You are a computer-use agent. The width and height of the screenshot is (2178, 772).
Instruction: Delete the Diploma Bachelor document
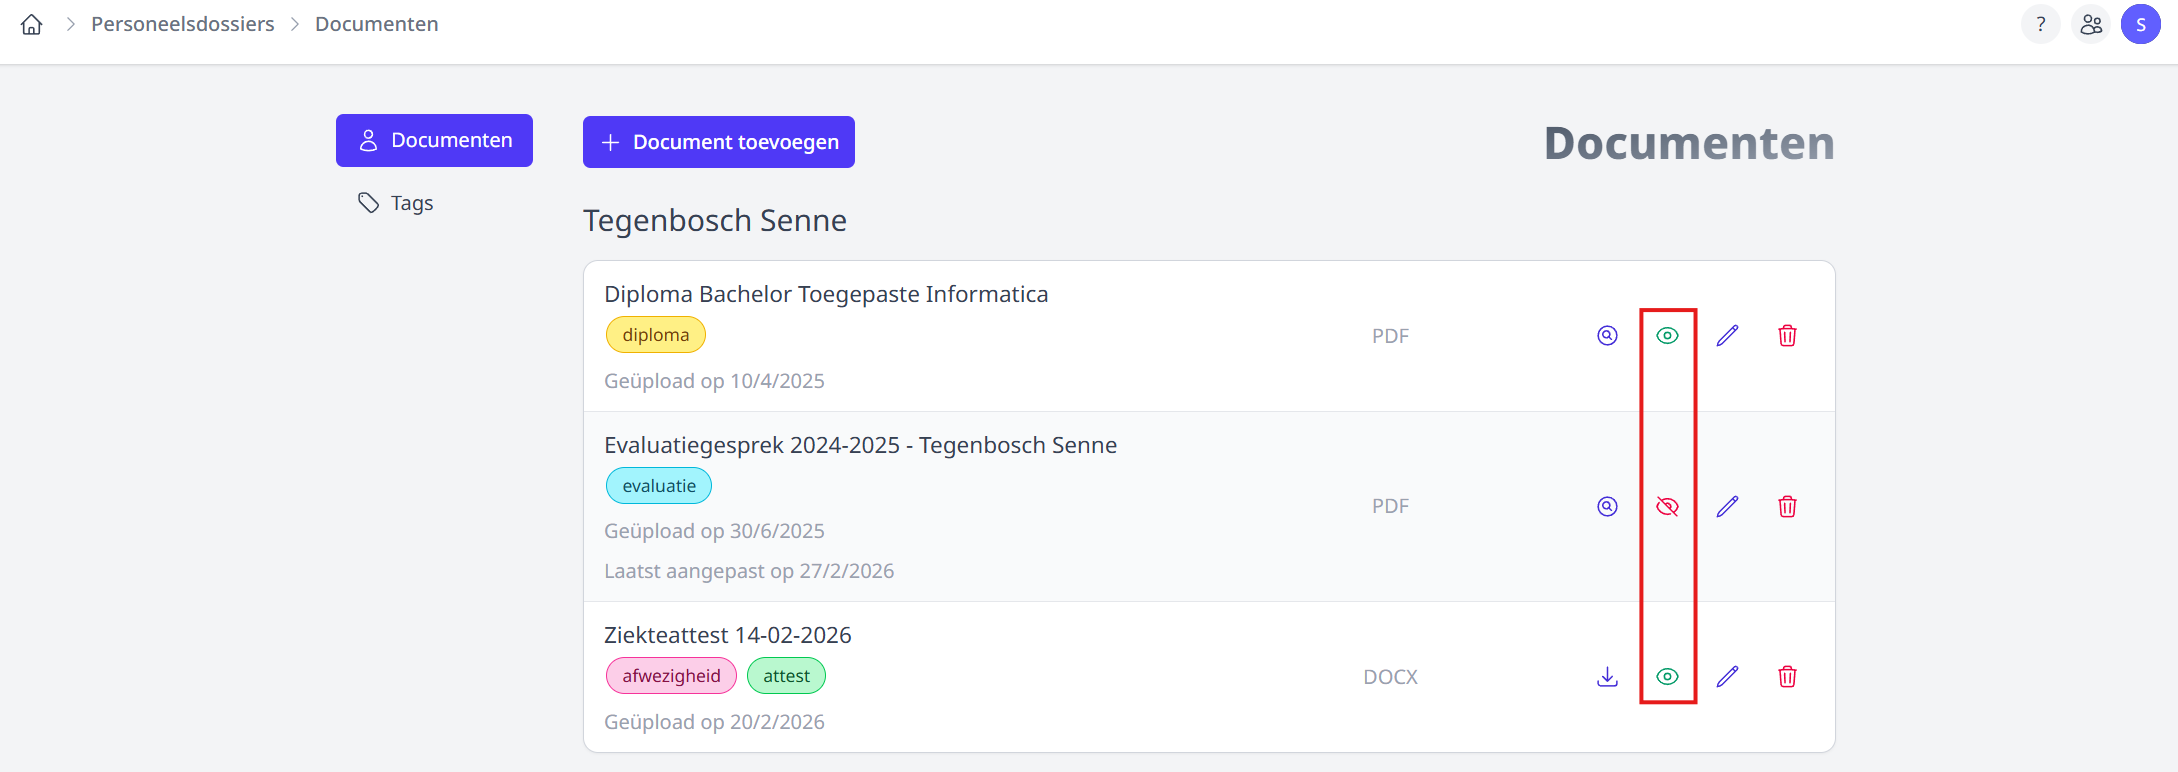[1787, 336]
